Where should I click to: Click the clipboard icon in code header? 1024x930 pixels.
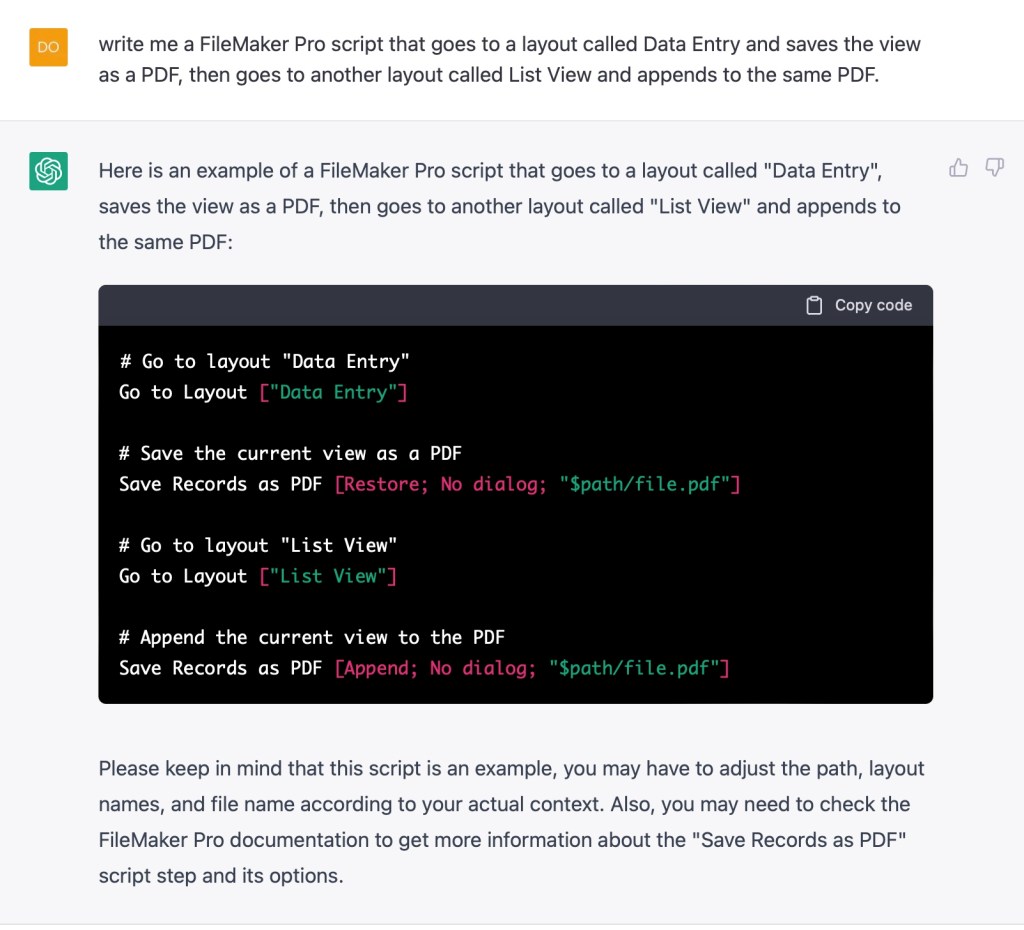tap(815, 306)
